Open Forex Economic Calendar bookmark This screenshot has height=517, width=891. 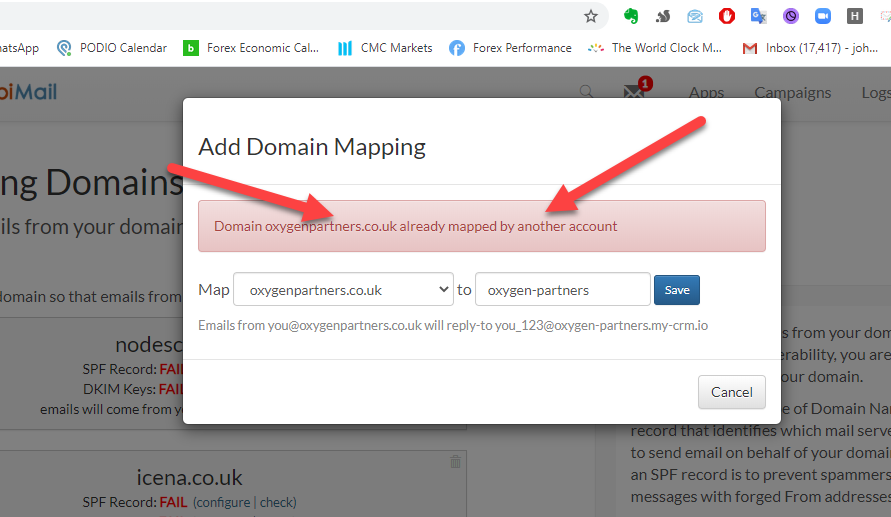click(251, 48)
